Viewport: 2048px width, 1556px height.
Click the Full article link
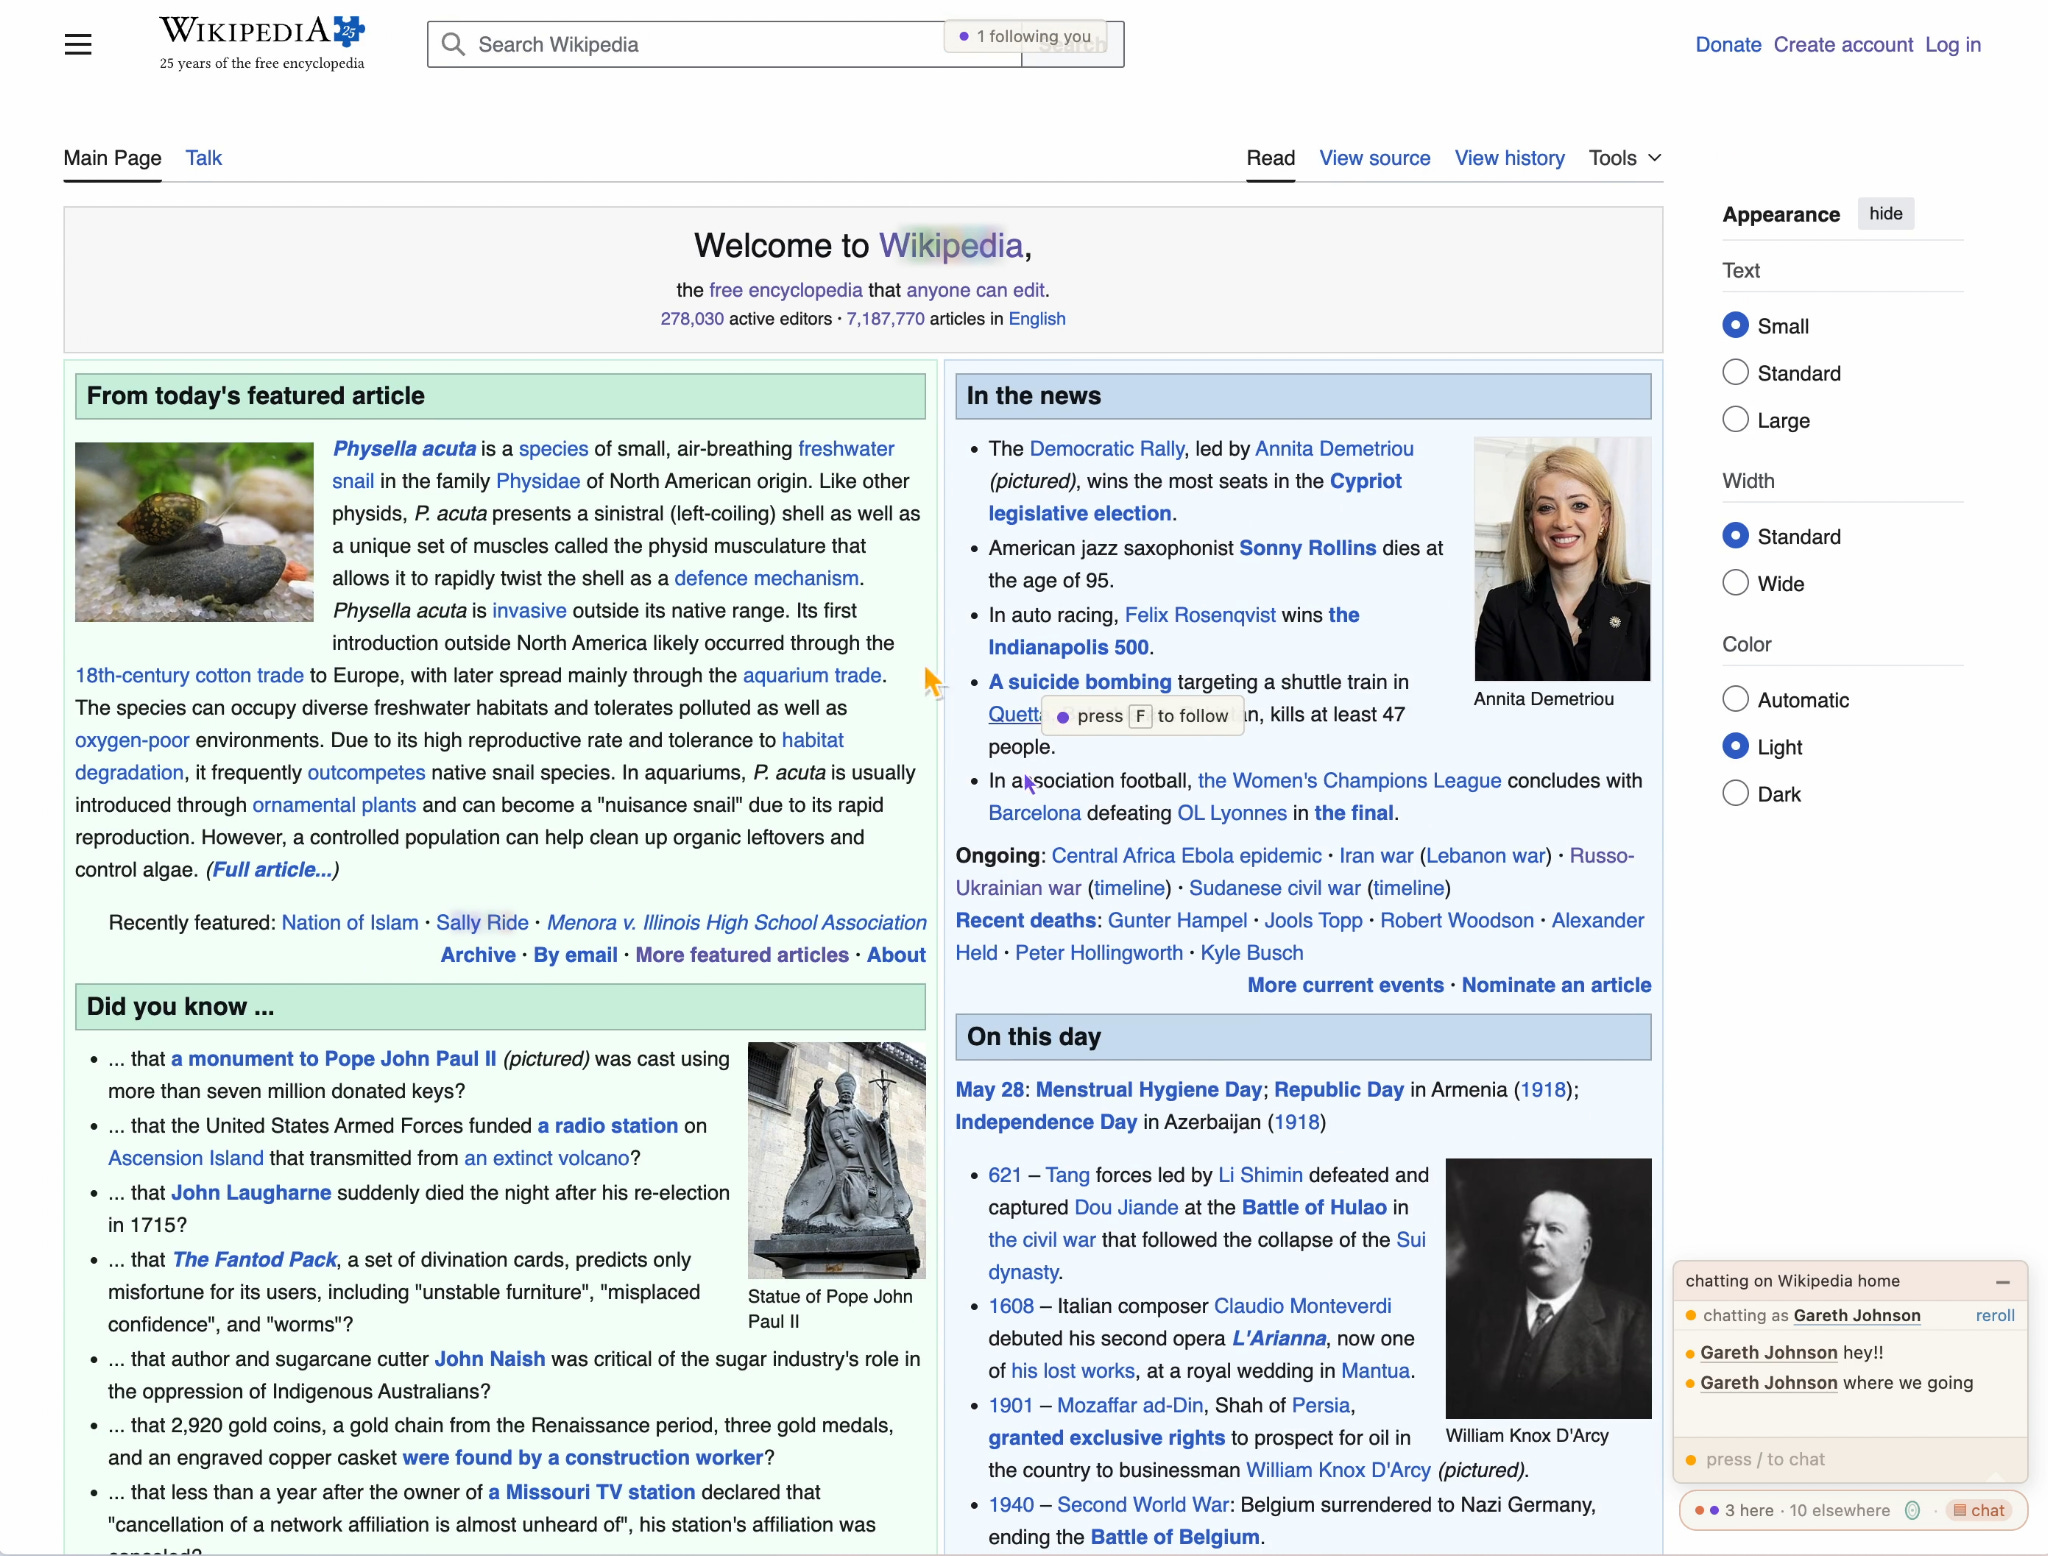click(x=272, y=869)
